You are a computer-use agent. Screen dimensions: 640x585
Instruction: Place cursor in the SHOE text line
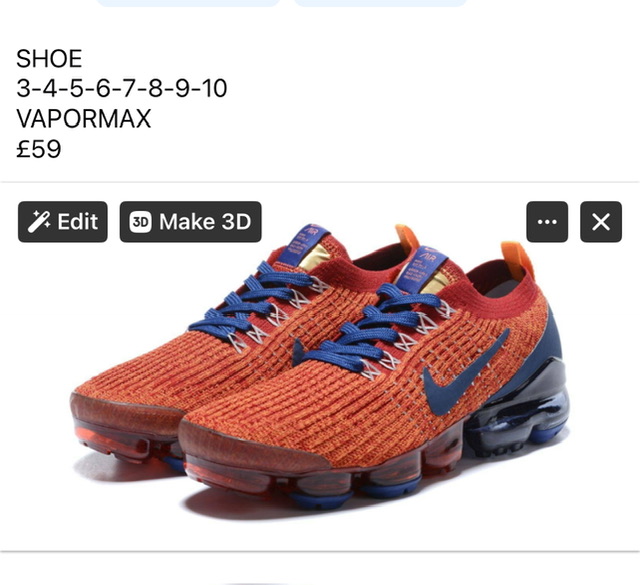[49, 58]
